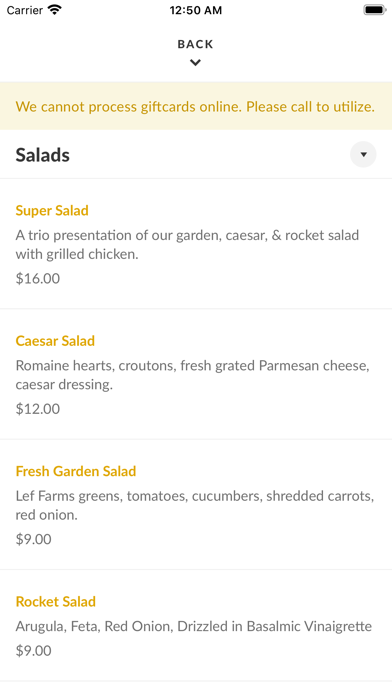This screenshot has width=392, height=696.
Task: Tap the Rocket Salad $9.00 price
Action: (34, 651)
